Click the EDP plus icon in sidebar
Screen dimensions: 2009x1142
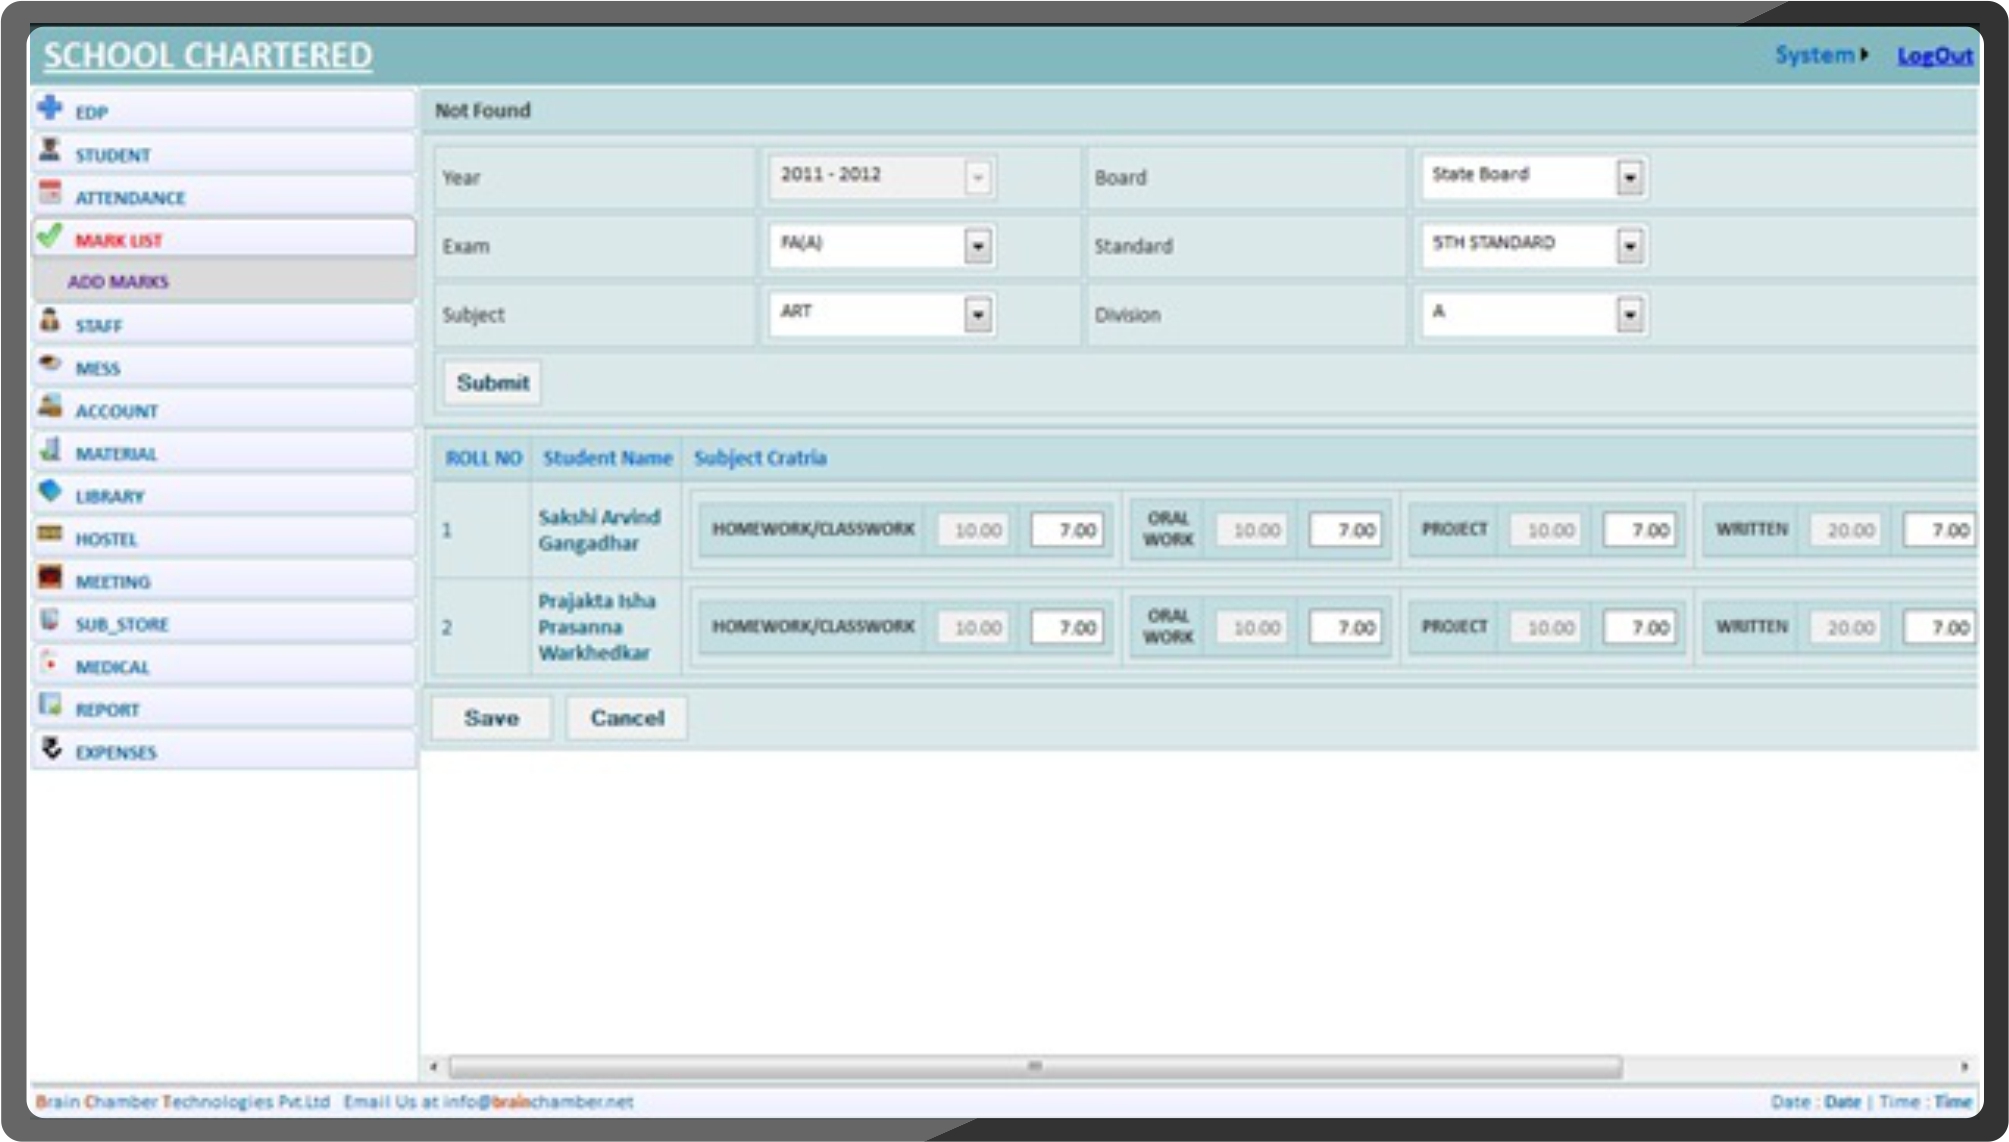click(x=50, y=107)
